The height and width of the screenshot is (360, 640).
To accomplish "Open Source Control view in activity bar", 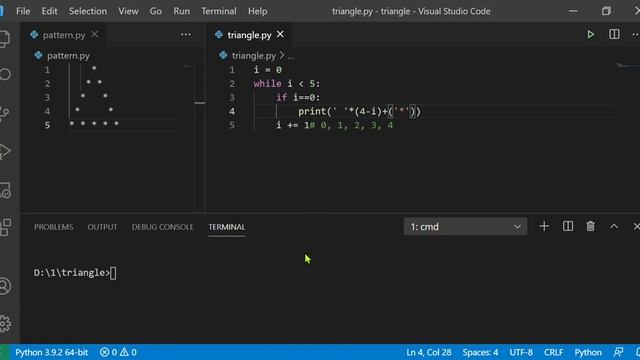I will [x=4, y=113].
